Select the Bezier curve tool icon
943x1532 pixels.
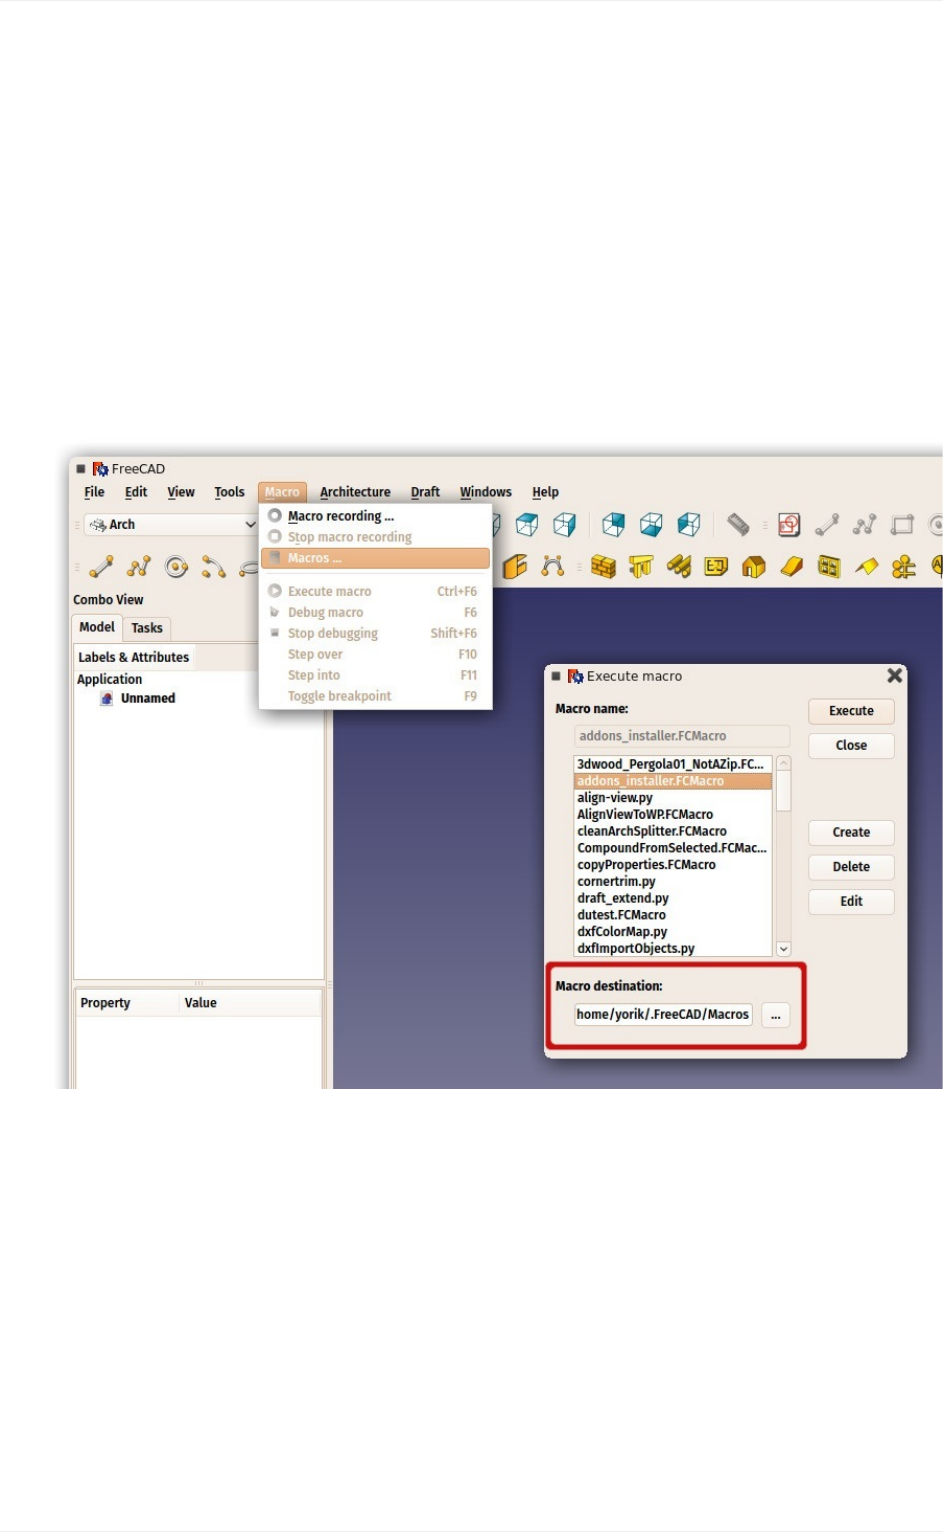(x=553, y=567)
